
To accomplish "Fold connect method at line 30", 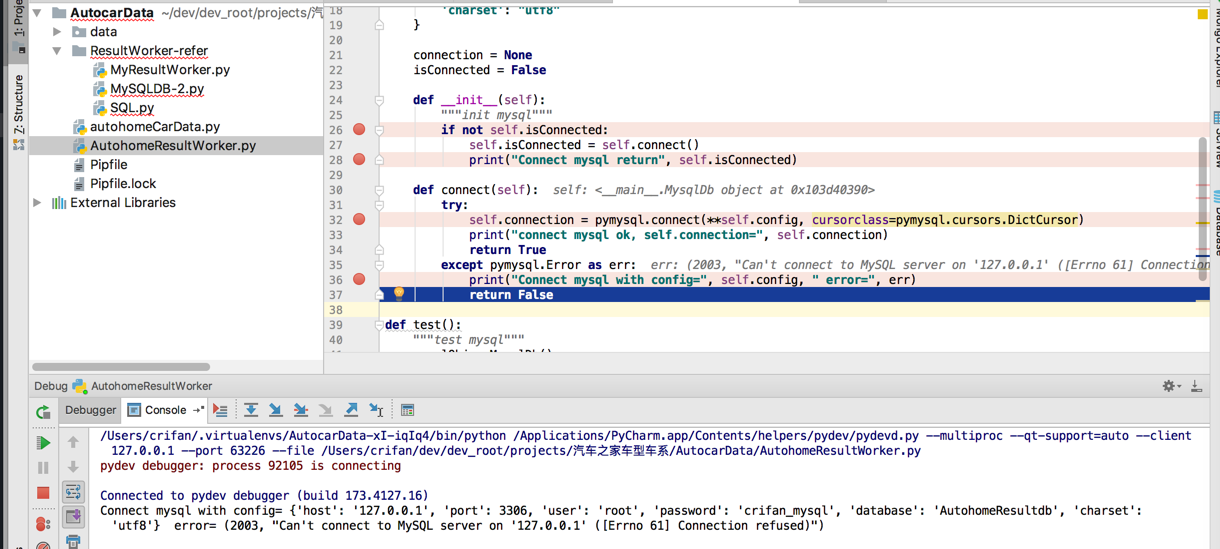I will pyautogui.click(x=379, y=190).
